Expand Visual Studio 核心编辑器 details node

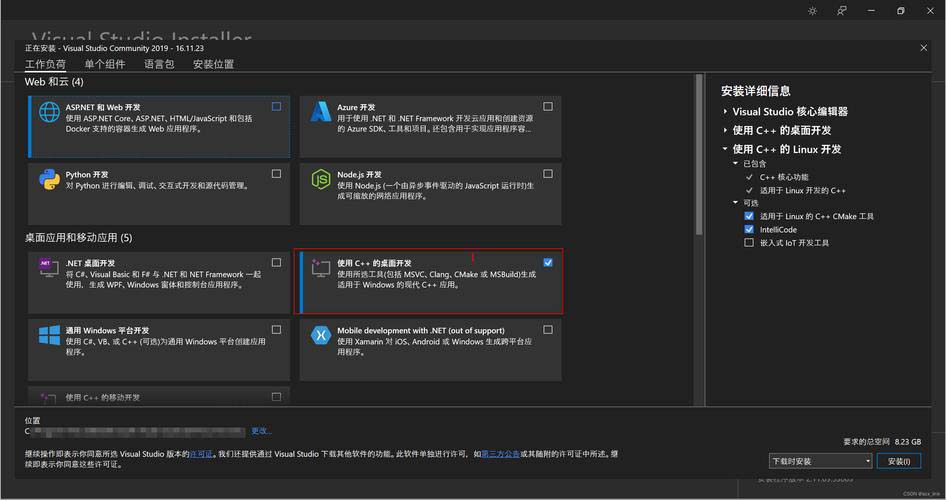tap(725, 112)
